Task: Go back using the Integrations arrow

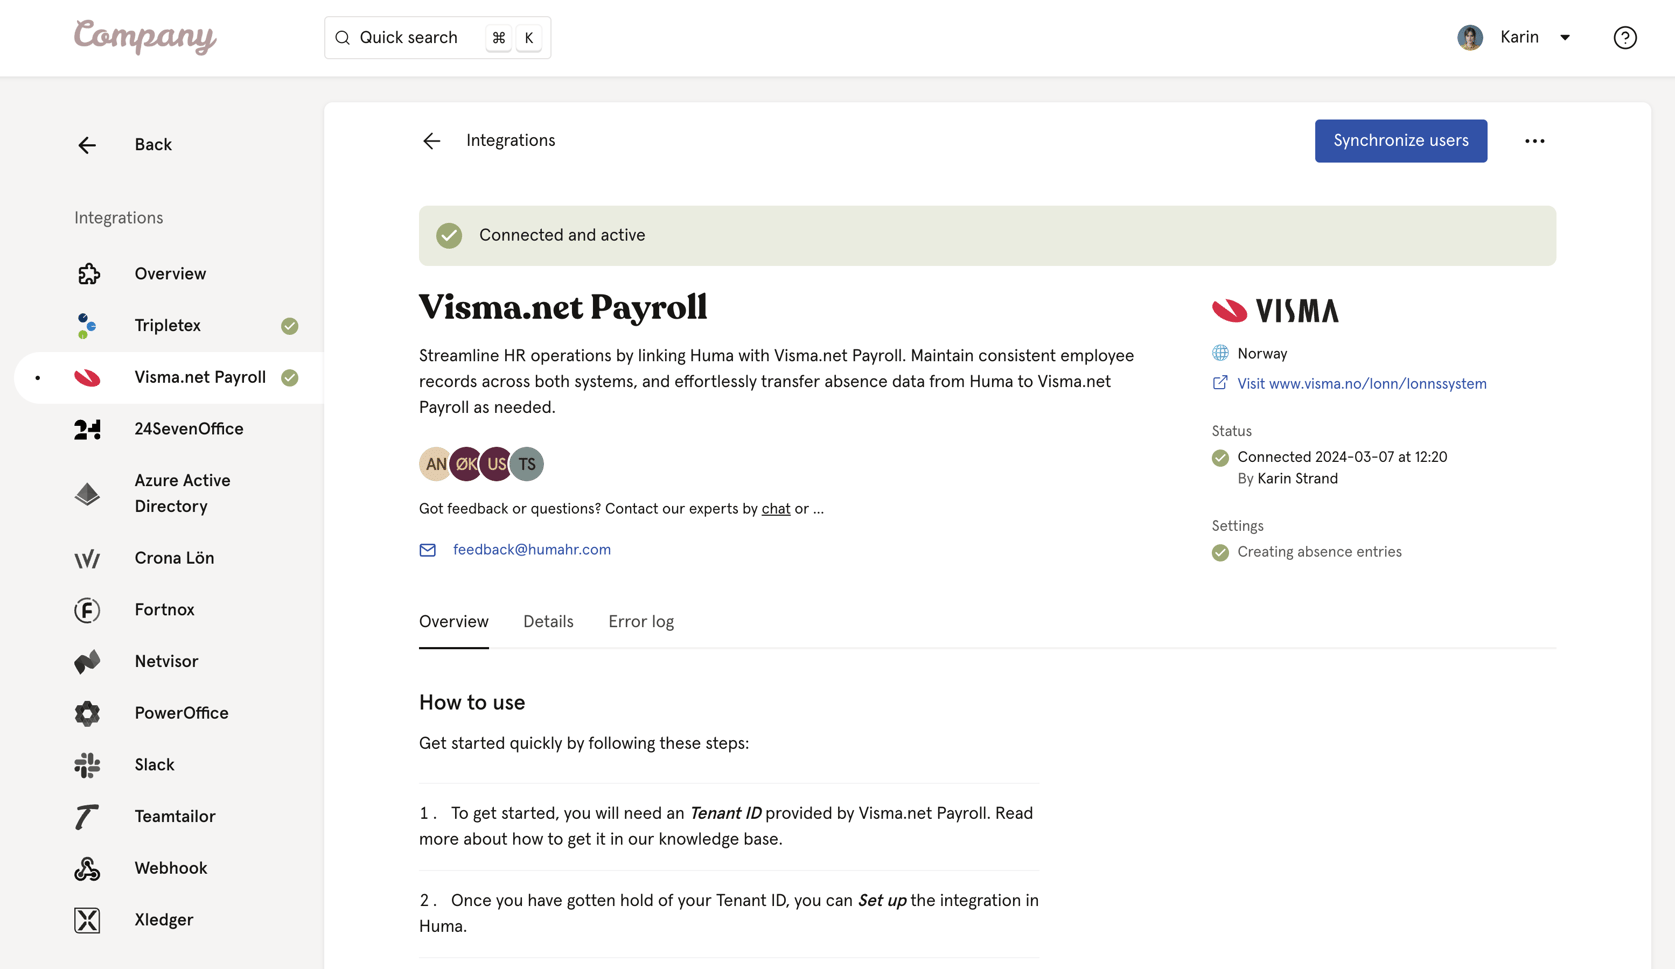Action: (x=431, y=140)
